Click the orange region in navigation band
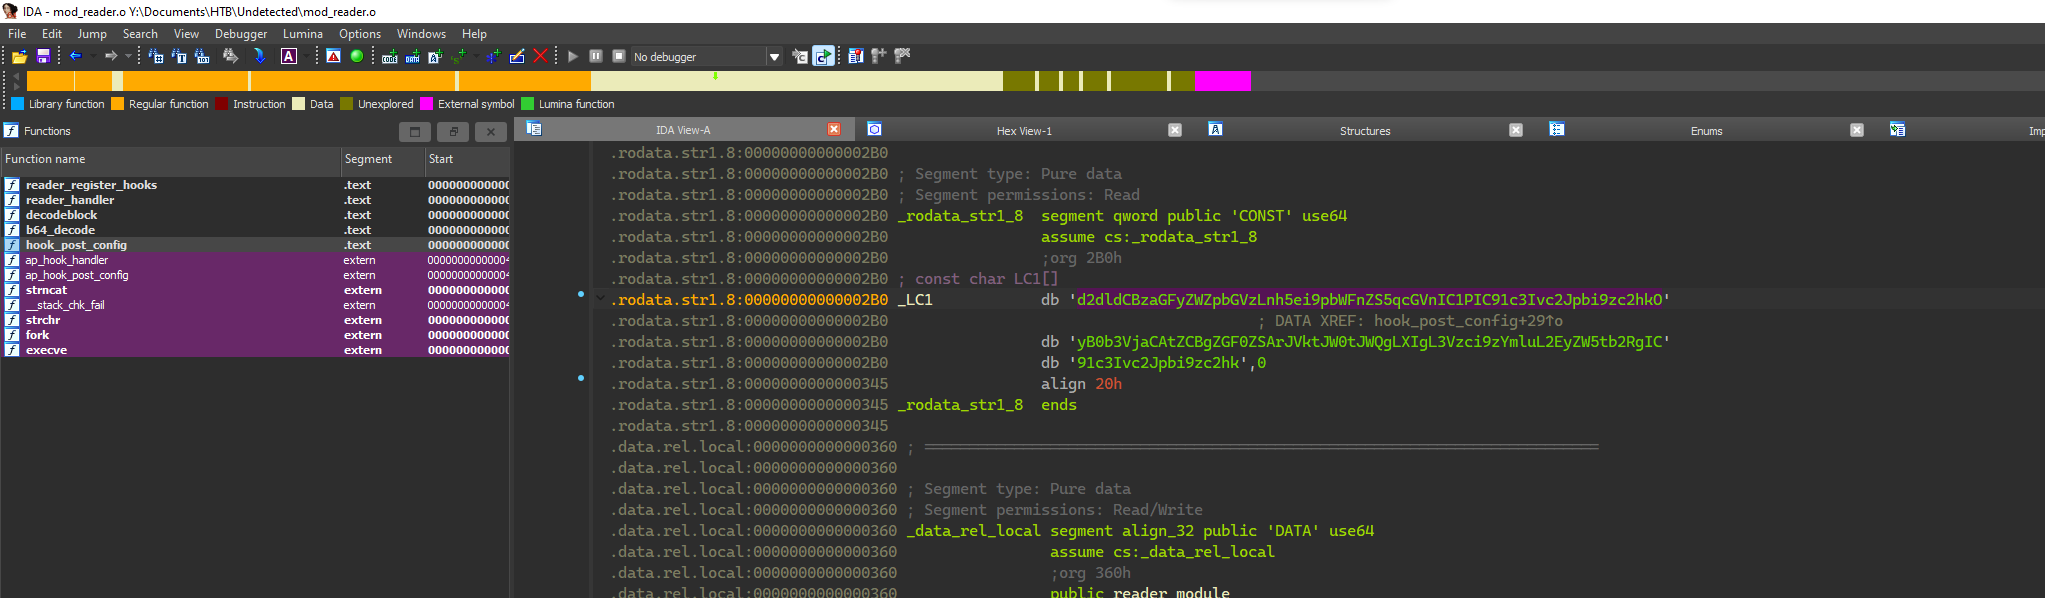Screen dimensions: 2045x598 [x=350, y=81]
